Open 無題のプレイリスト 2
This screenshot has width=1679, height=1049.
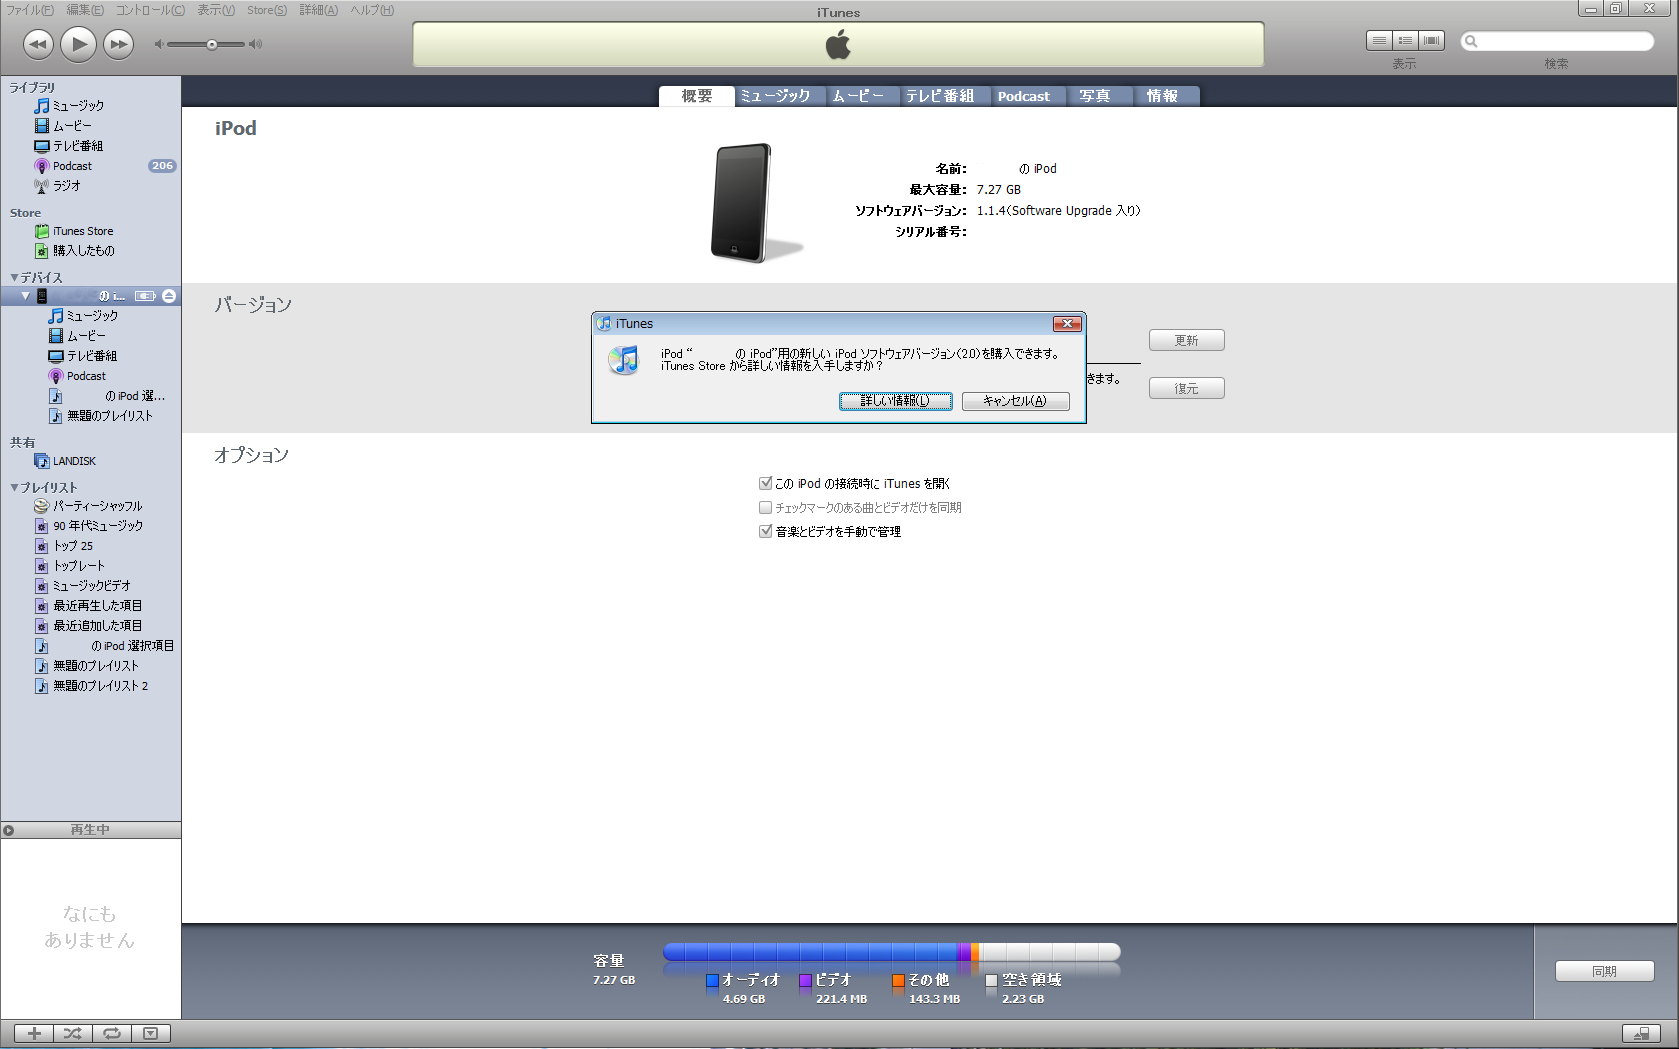click(100, 686)
